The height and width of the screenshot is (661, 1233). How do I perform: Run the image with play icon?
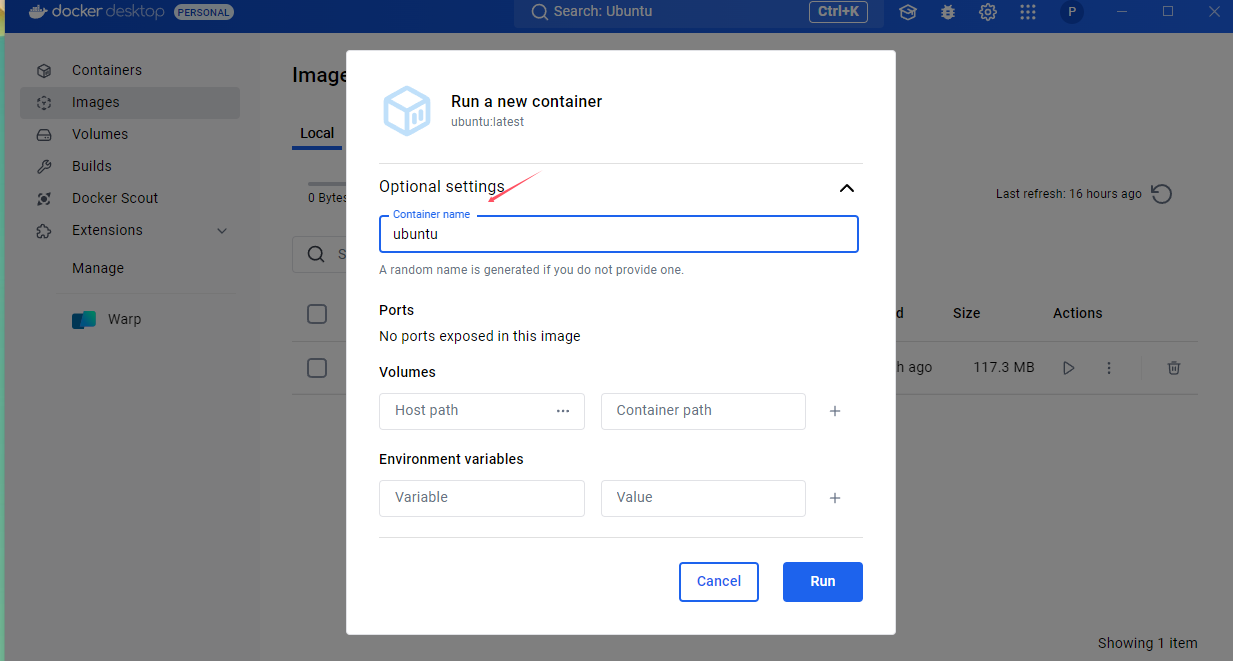tap(1069, 368)
